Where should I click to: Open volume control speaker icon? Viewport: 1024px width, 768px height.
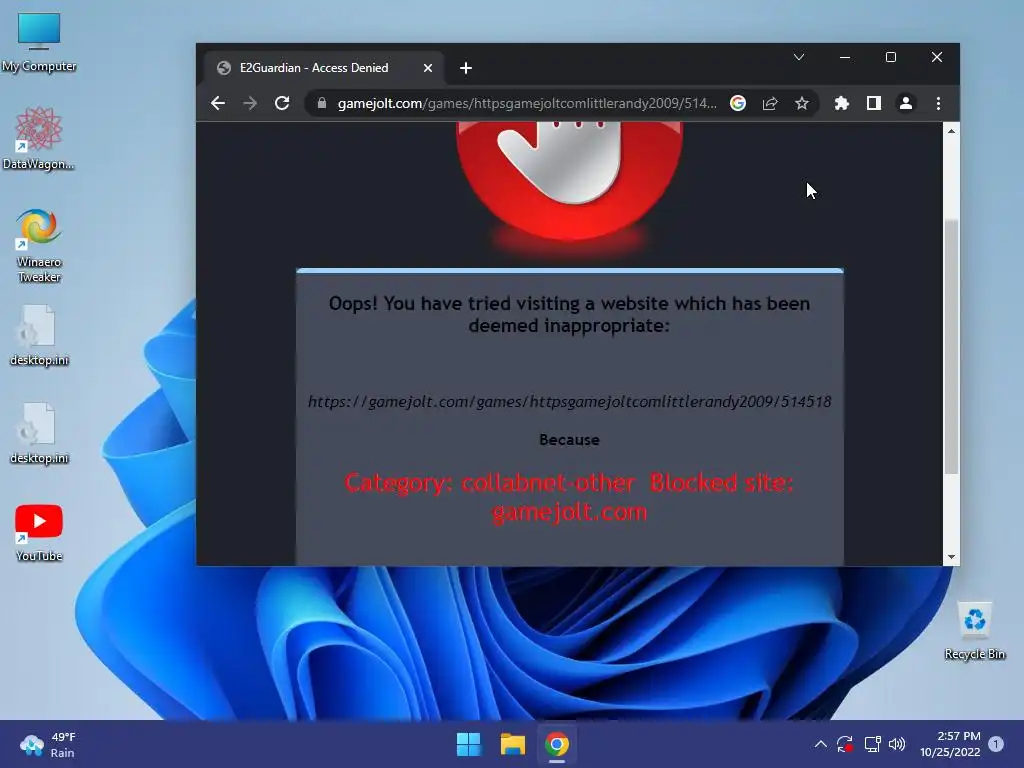[x=897, y=744]
